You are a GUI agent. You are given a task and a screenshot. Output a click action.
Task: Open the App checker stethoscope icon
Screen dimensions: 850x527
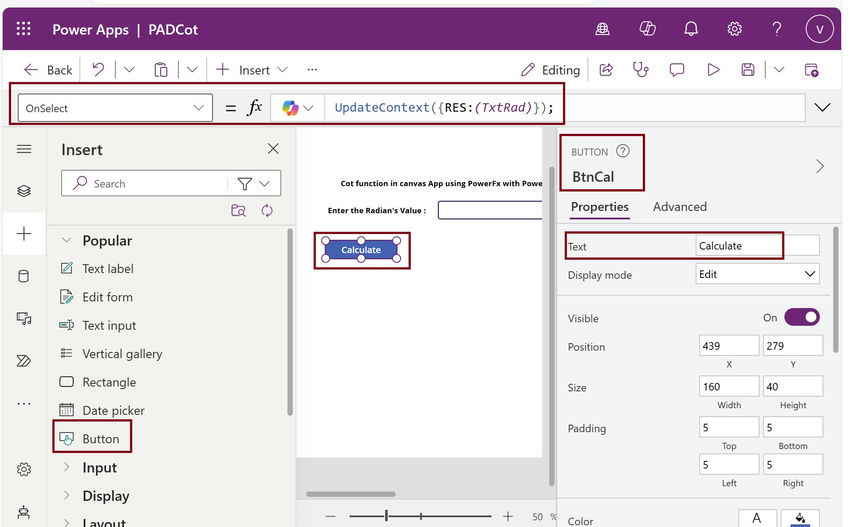(641, 69)
